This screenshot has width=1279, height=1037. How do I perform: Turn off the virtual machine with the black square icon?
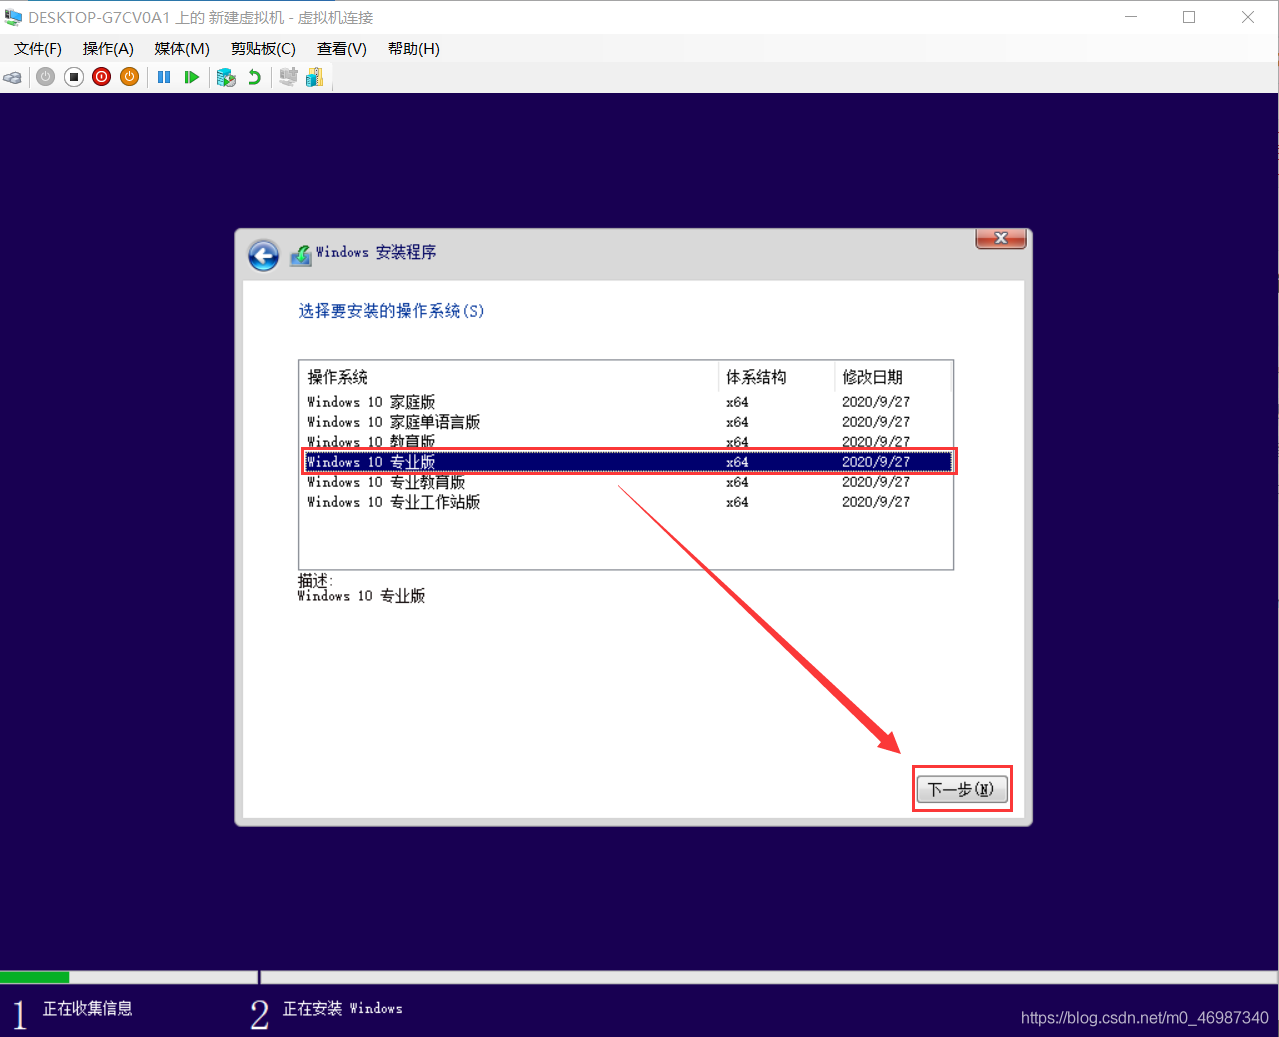click(x=74, y=77)
